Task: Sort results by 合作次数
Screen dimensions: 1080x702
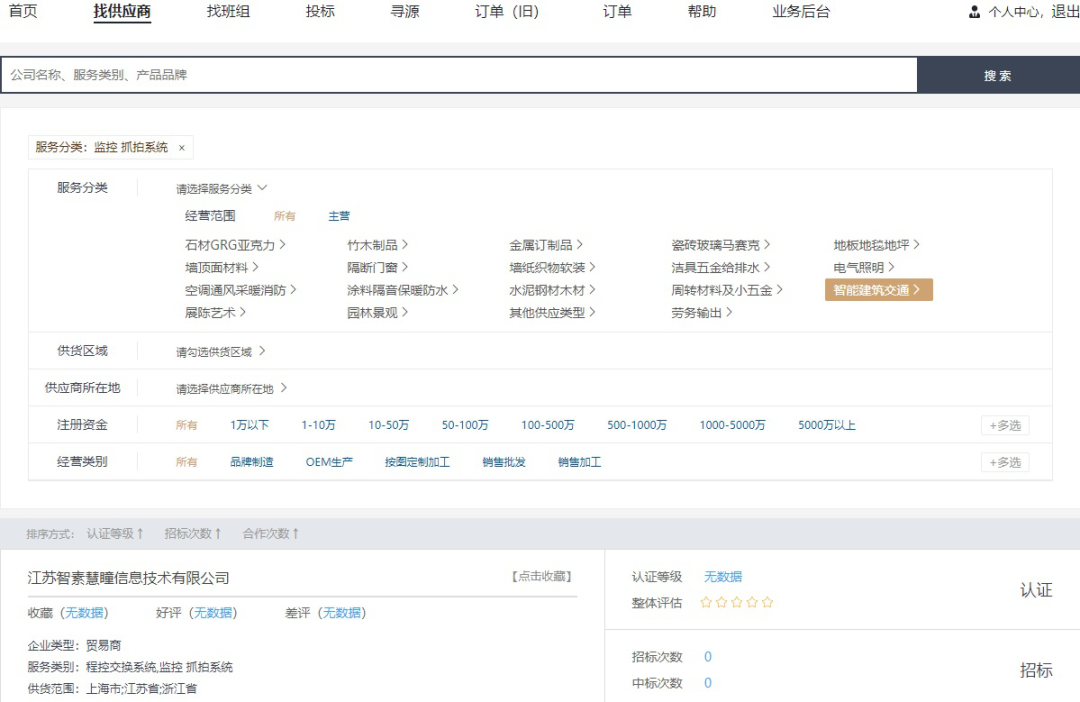Action: pyautogui.click(x=270, y=534)
